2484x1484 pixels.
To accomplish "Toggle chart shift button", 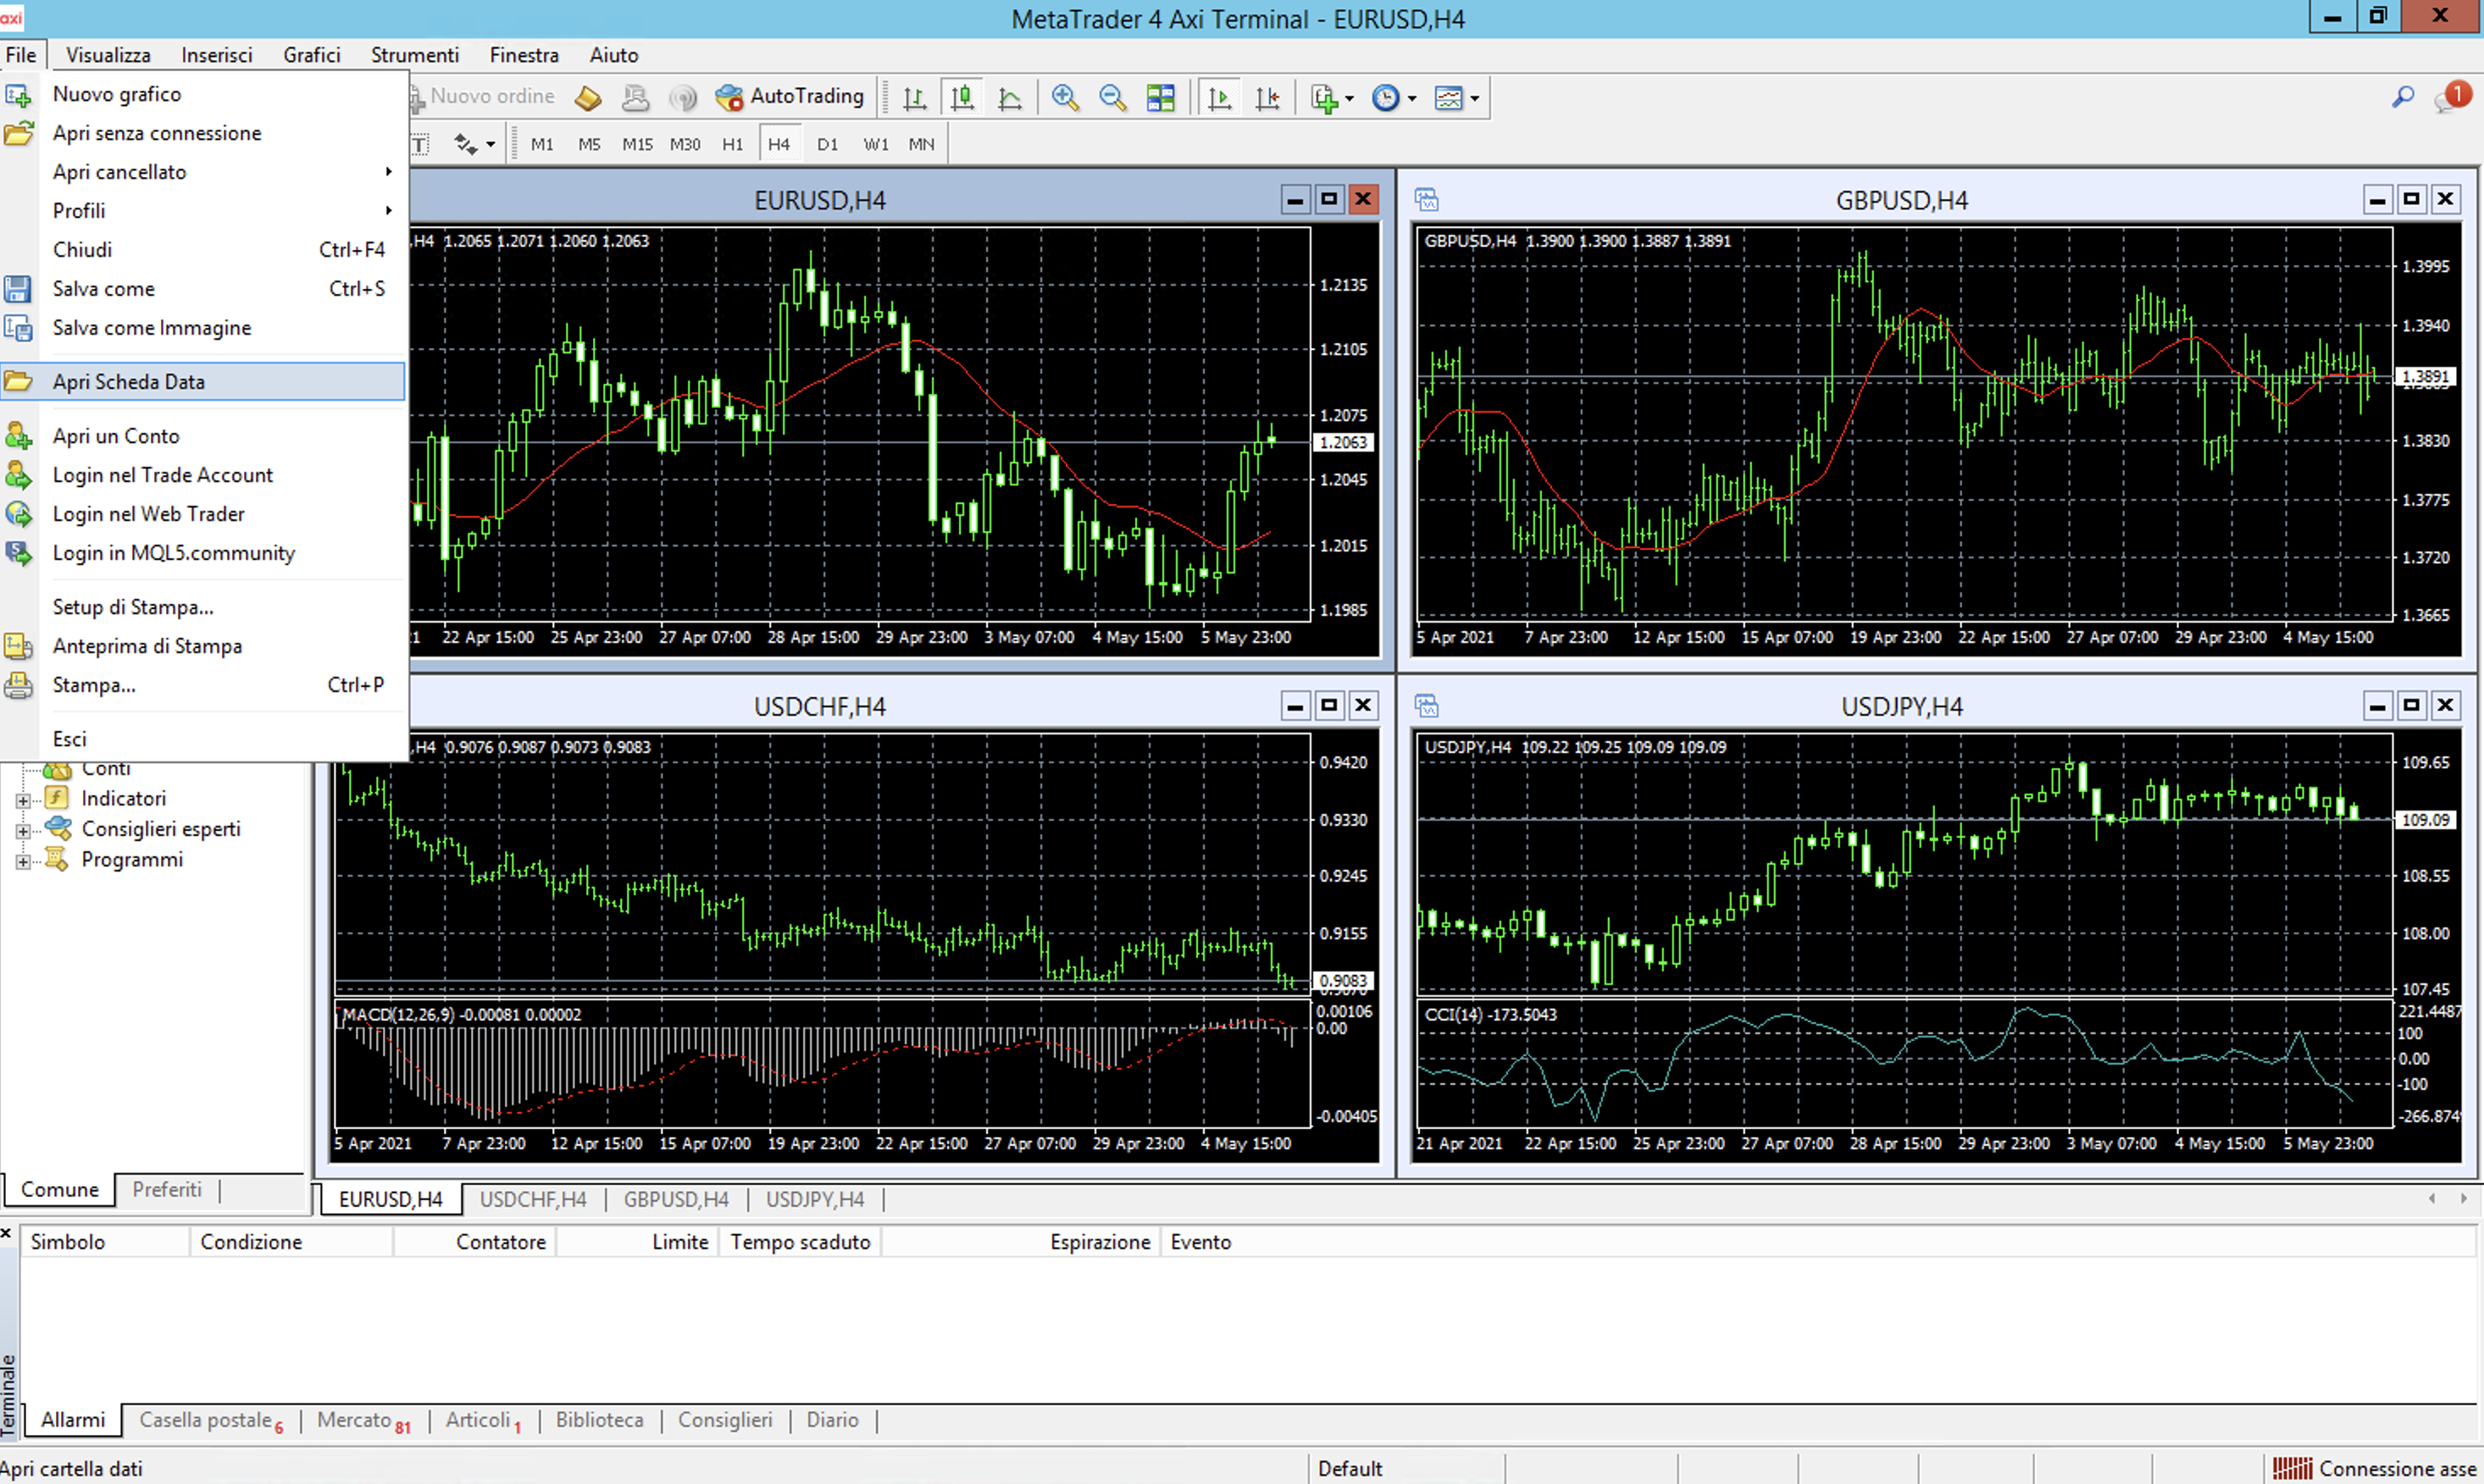I will click(x=1267, y=98).
